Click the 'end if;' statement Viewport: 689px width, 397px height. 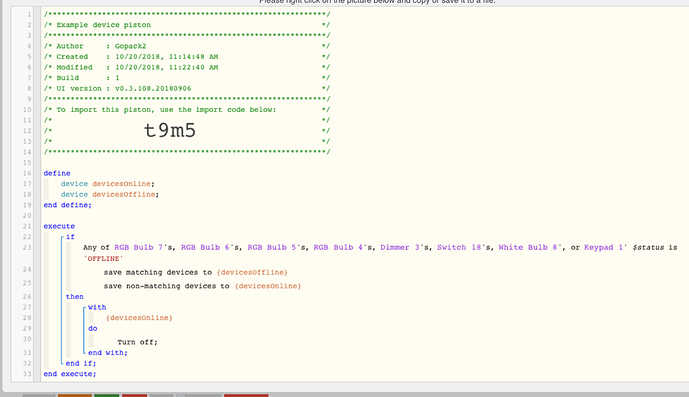(81, 363)
